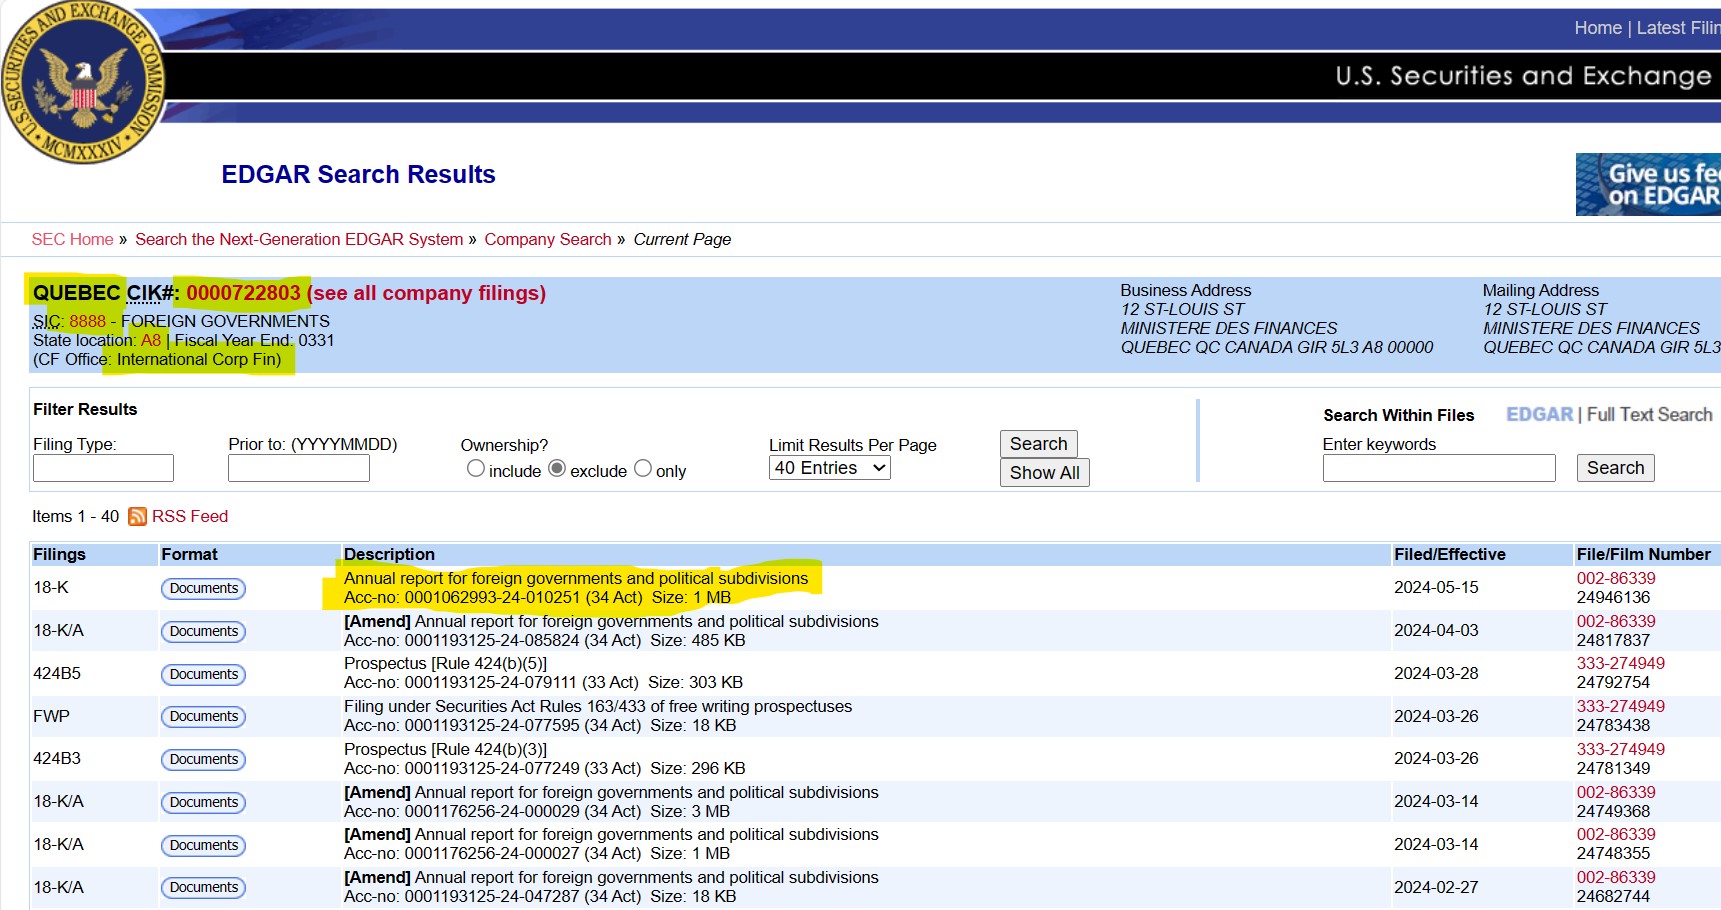Open CIK 0000722803 all company filings link

pos(366,293)
